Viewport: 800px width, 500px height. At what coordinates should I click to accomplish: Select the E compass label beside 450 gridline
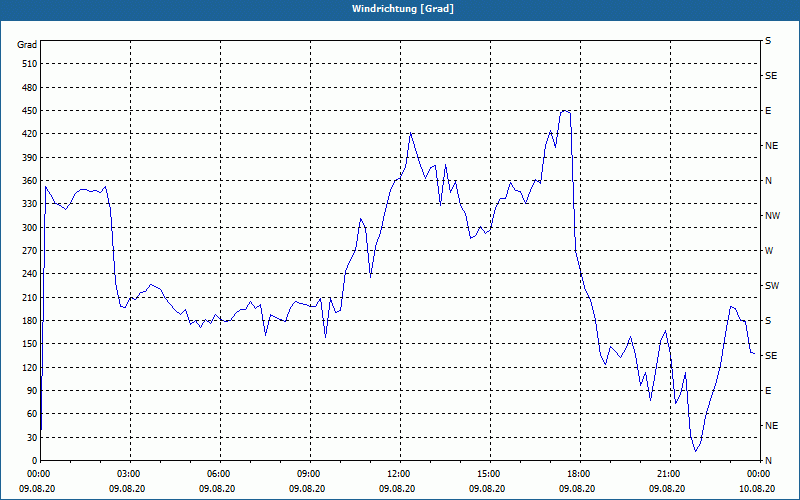tap(768, 111)
